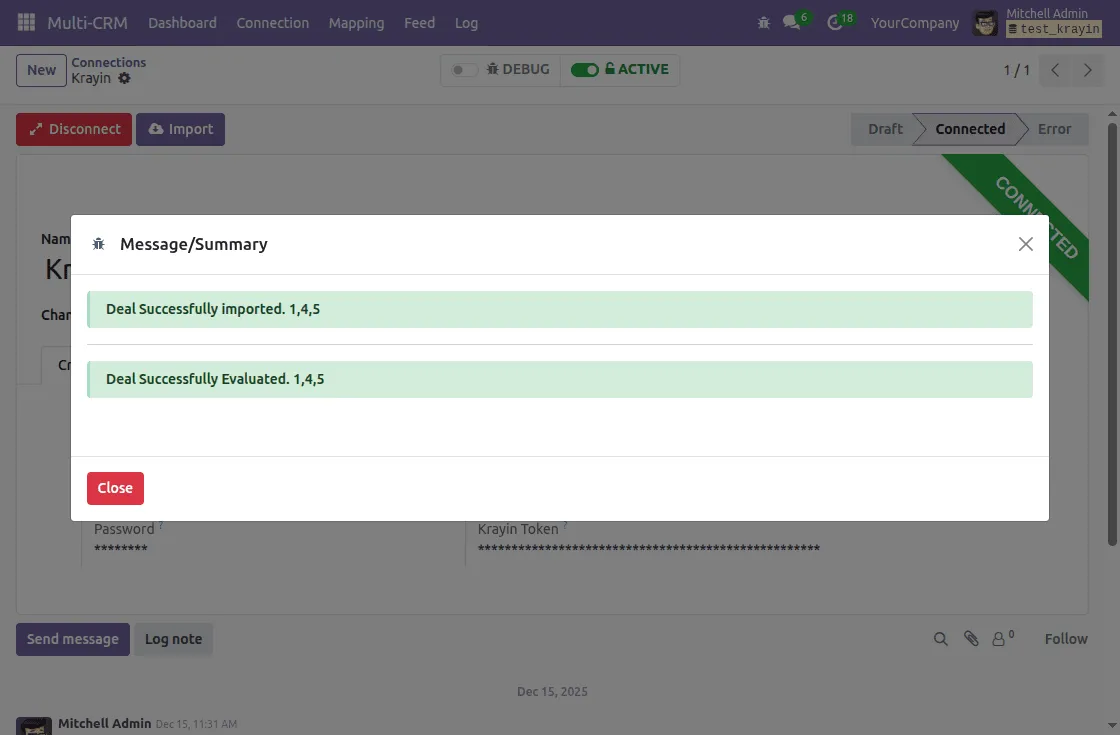Viewport: 1120px width, 735px height.
Task: Click the page vertical scrollbar
Action: tap(1112, 334)
